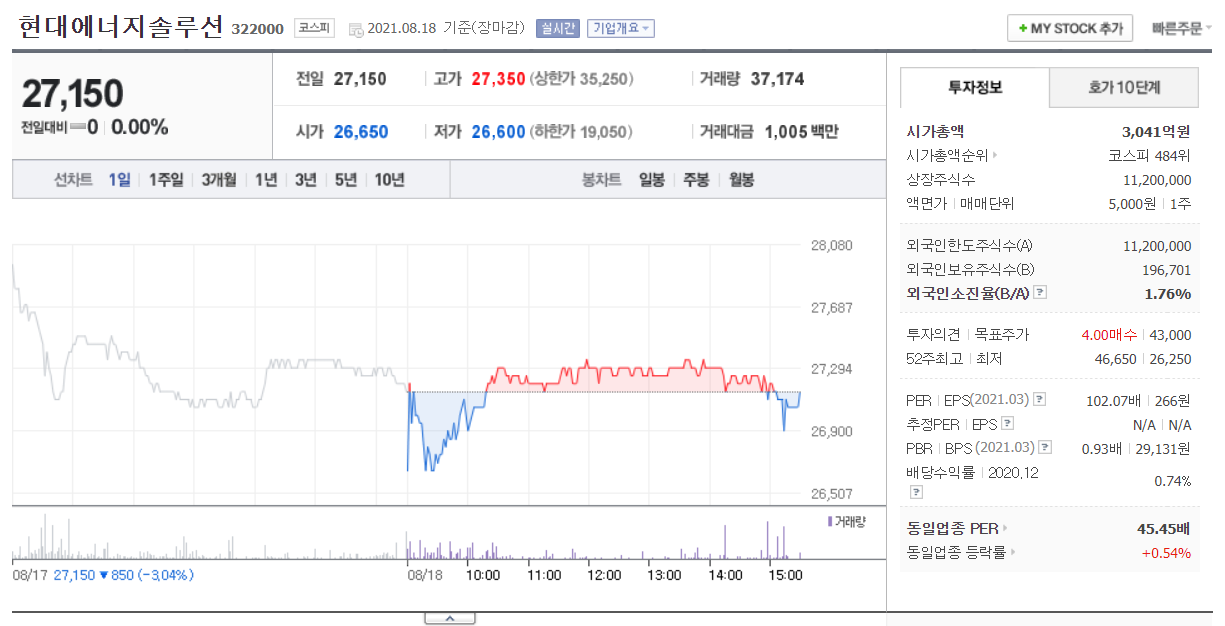Open 시가총액순위 link
The width and height of the screenshot is (1225, 626).
[x=948, y=156]
